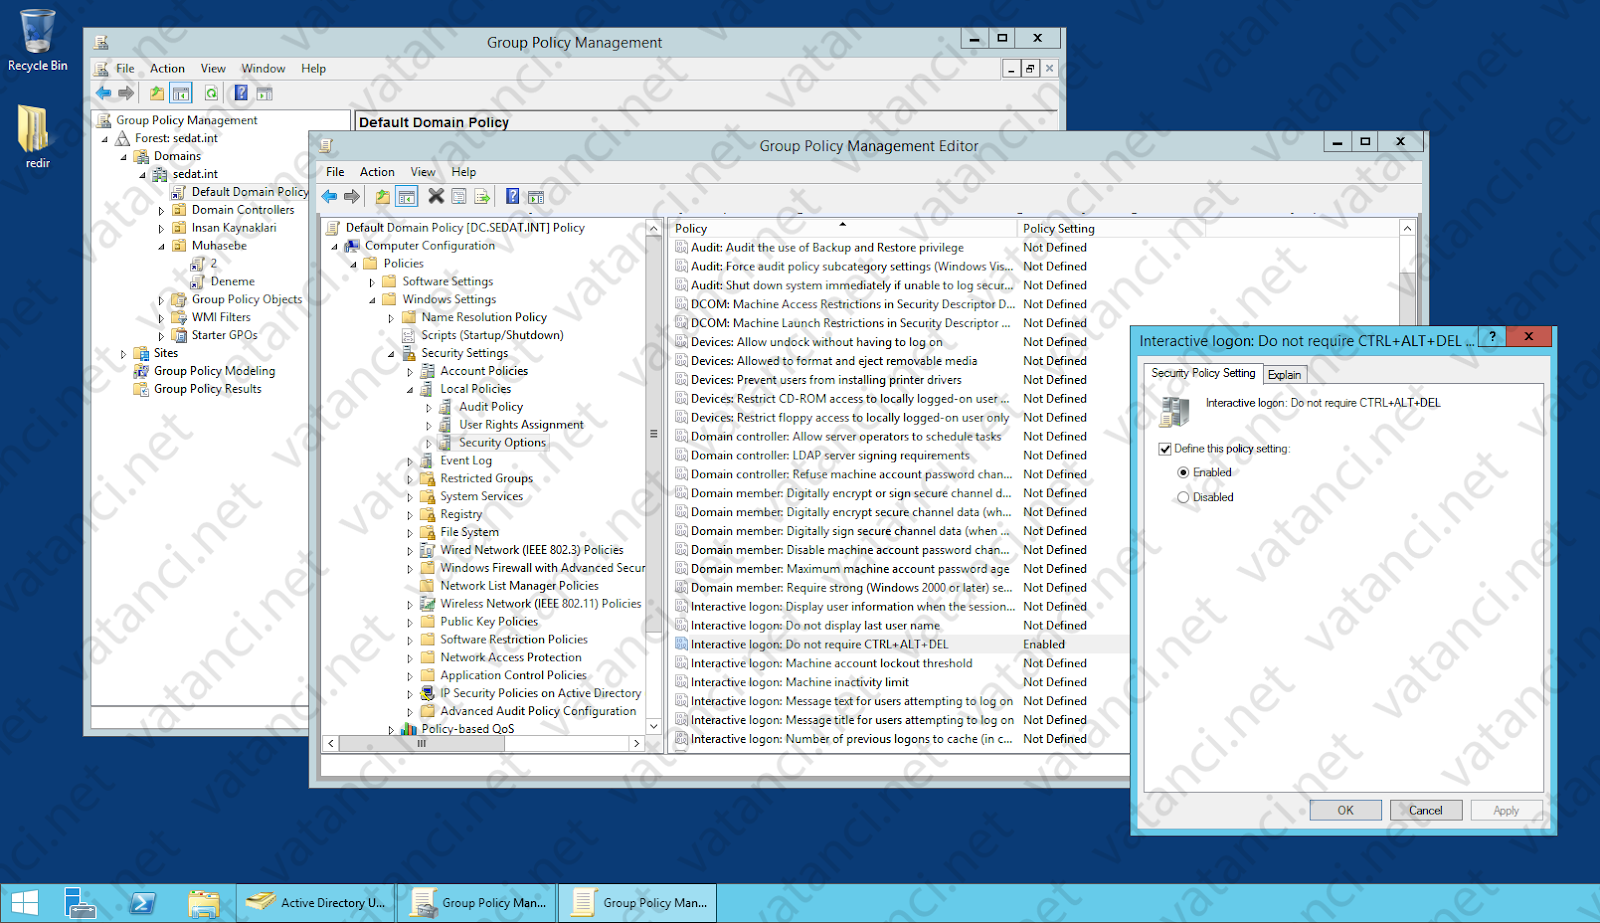Viewport: 1600px width, 923px height.
Task: Toggle the Define this policy setting checkbox
Action: 1165,449
